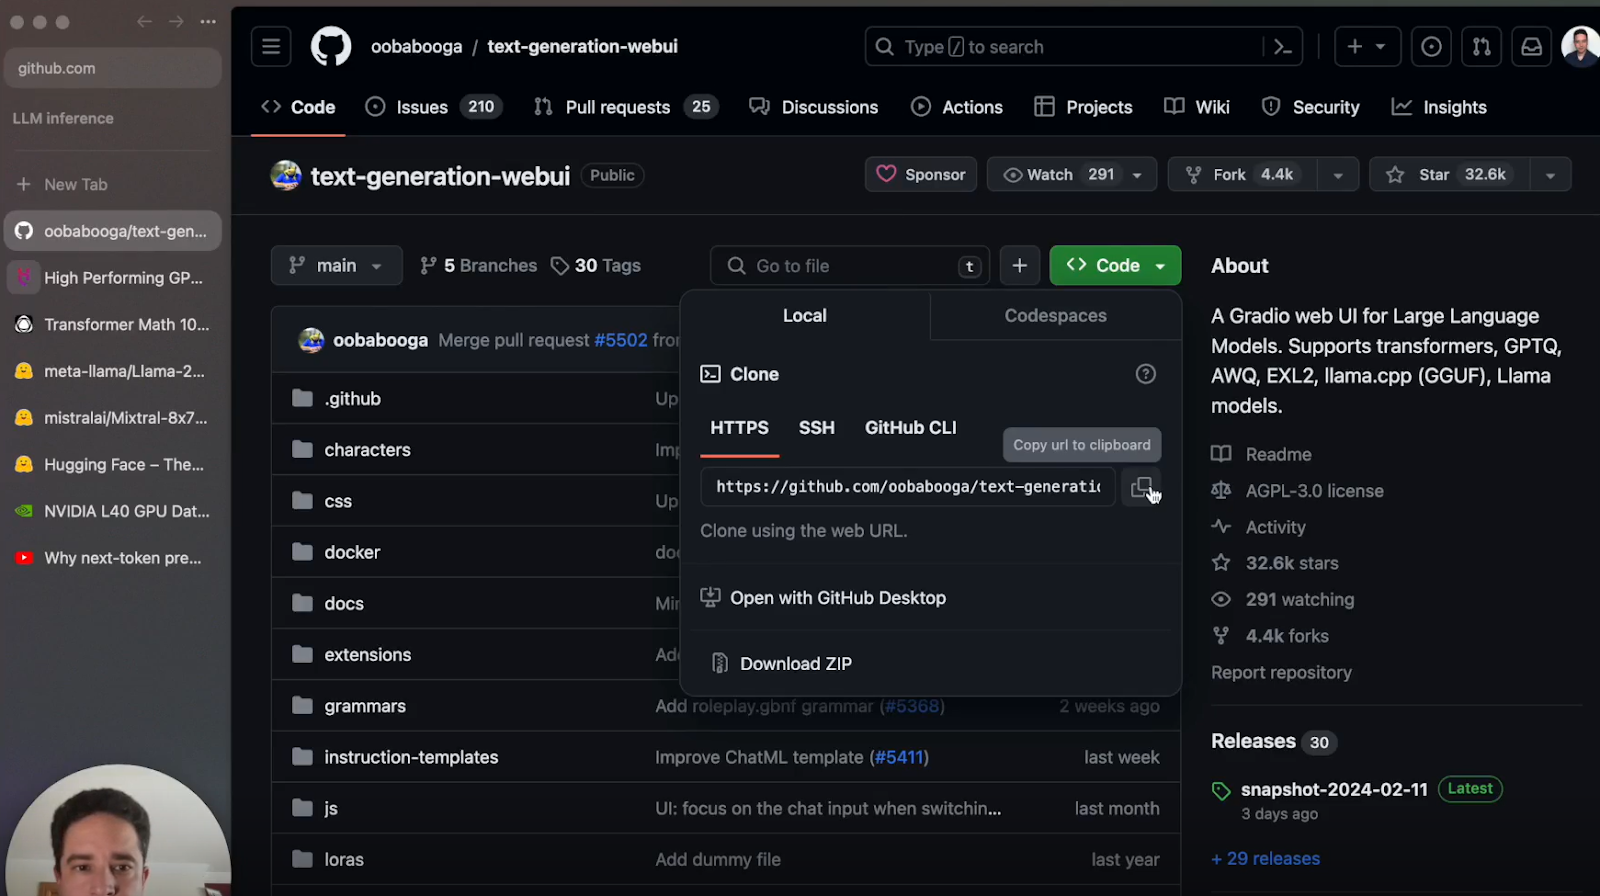Open the instruction-templates folder
The height and width of the screenshot is (896, 1600).
411,757
